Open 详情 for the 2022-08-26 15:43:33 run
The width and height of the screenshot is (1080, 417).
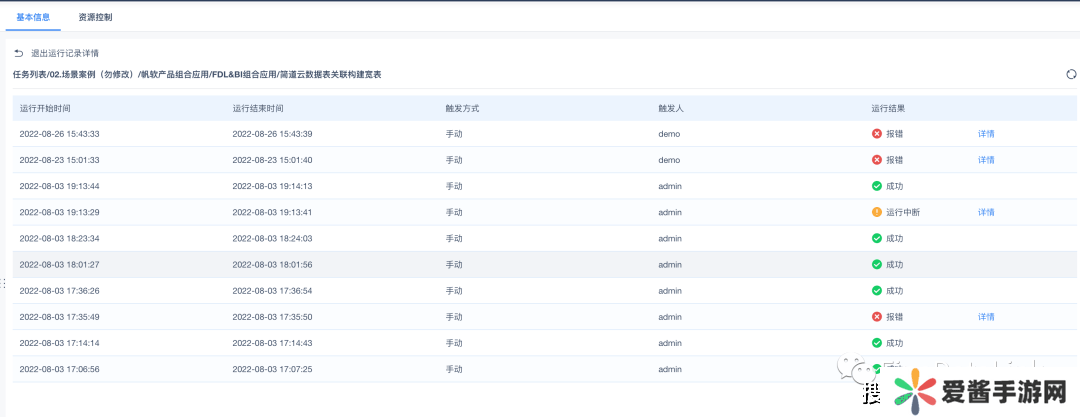click(x=986, y=134)
